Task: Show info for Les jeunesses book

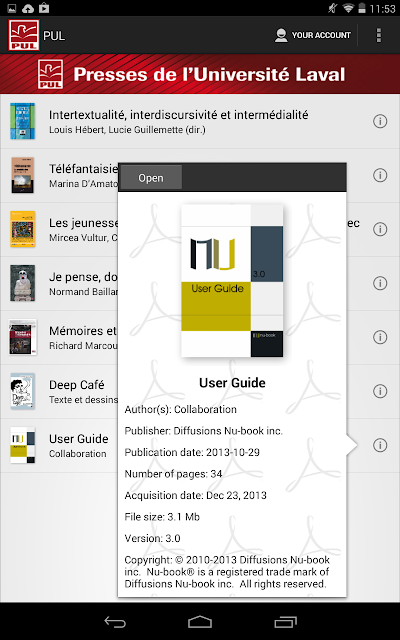Action: click(380, 229)
